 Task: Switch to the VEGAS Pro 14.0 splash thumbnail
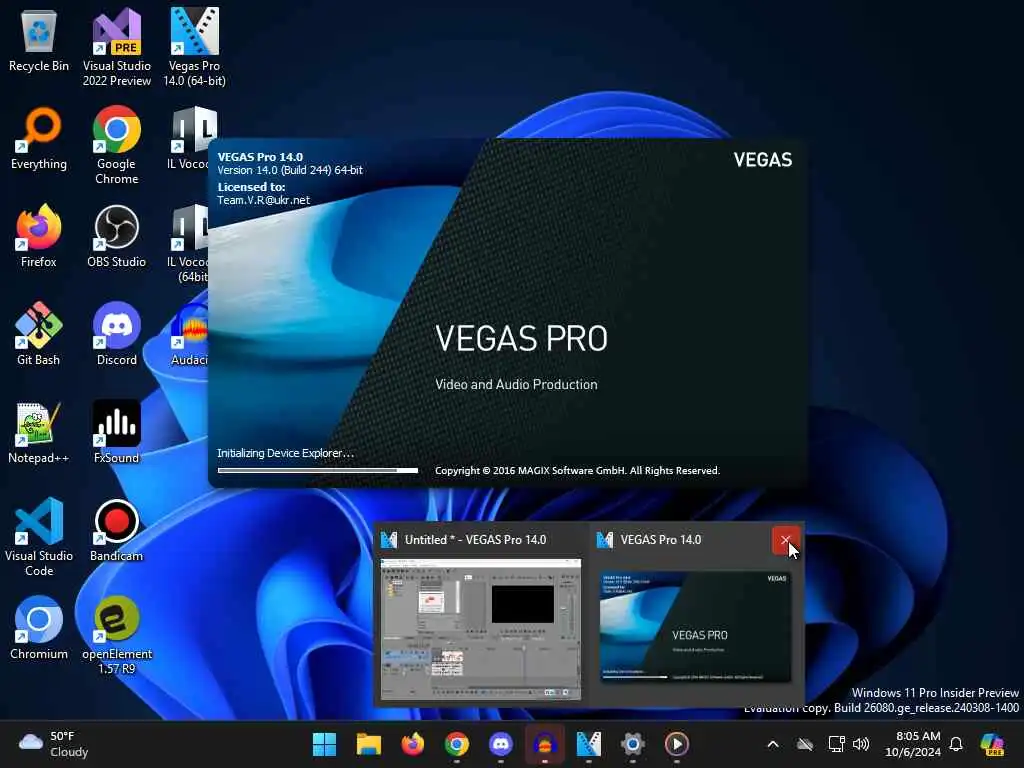click(696, 626)
